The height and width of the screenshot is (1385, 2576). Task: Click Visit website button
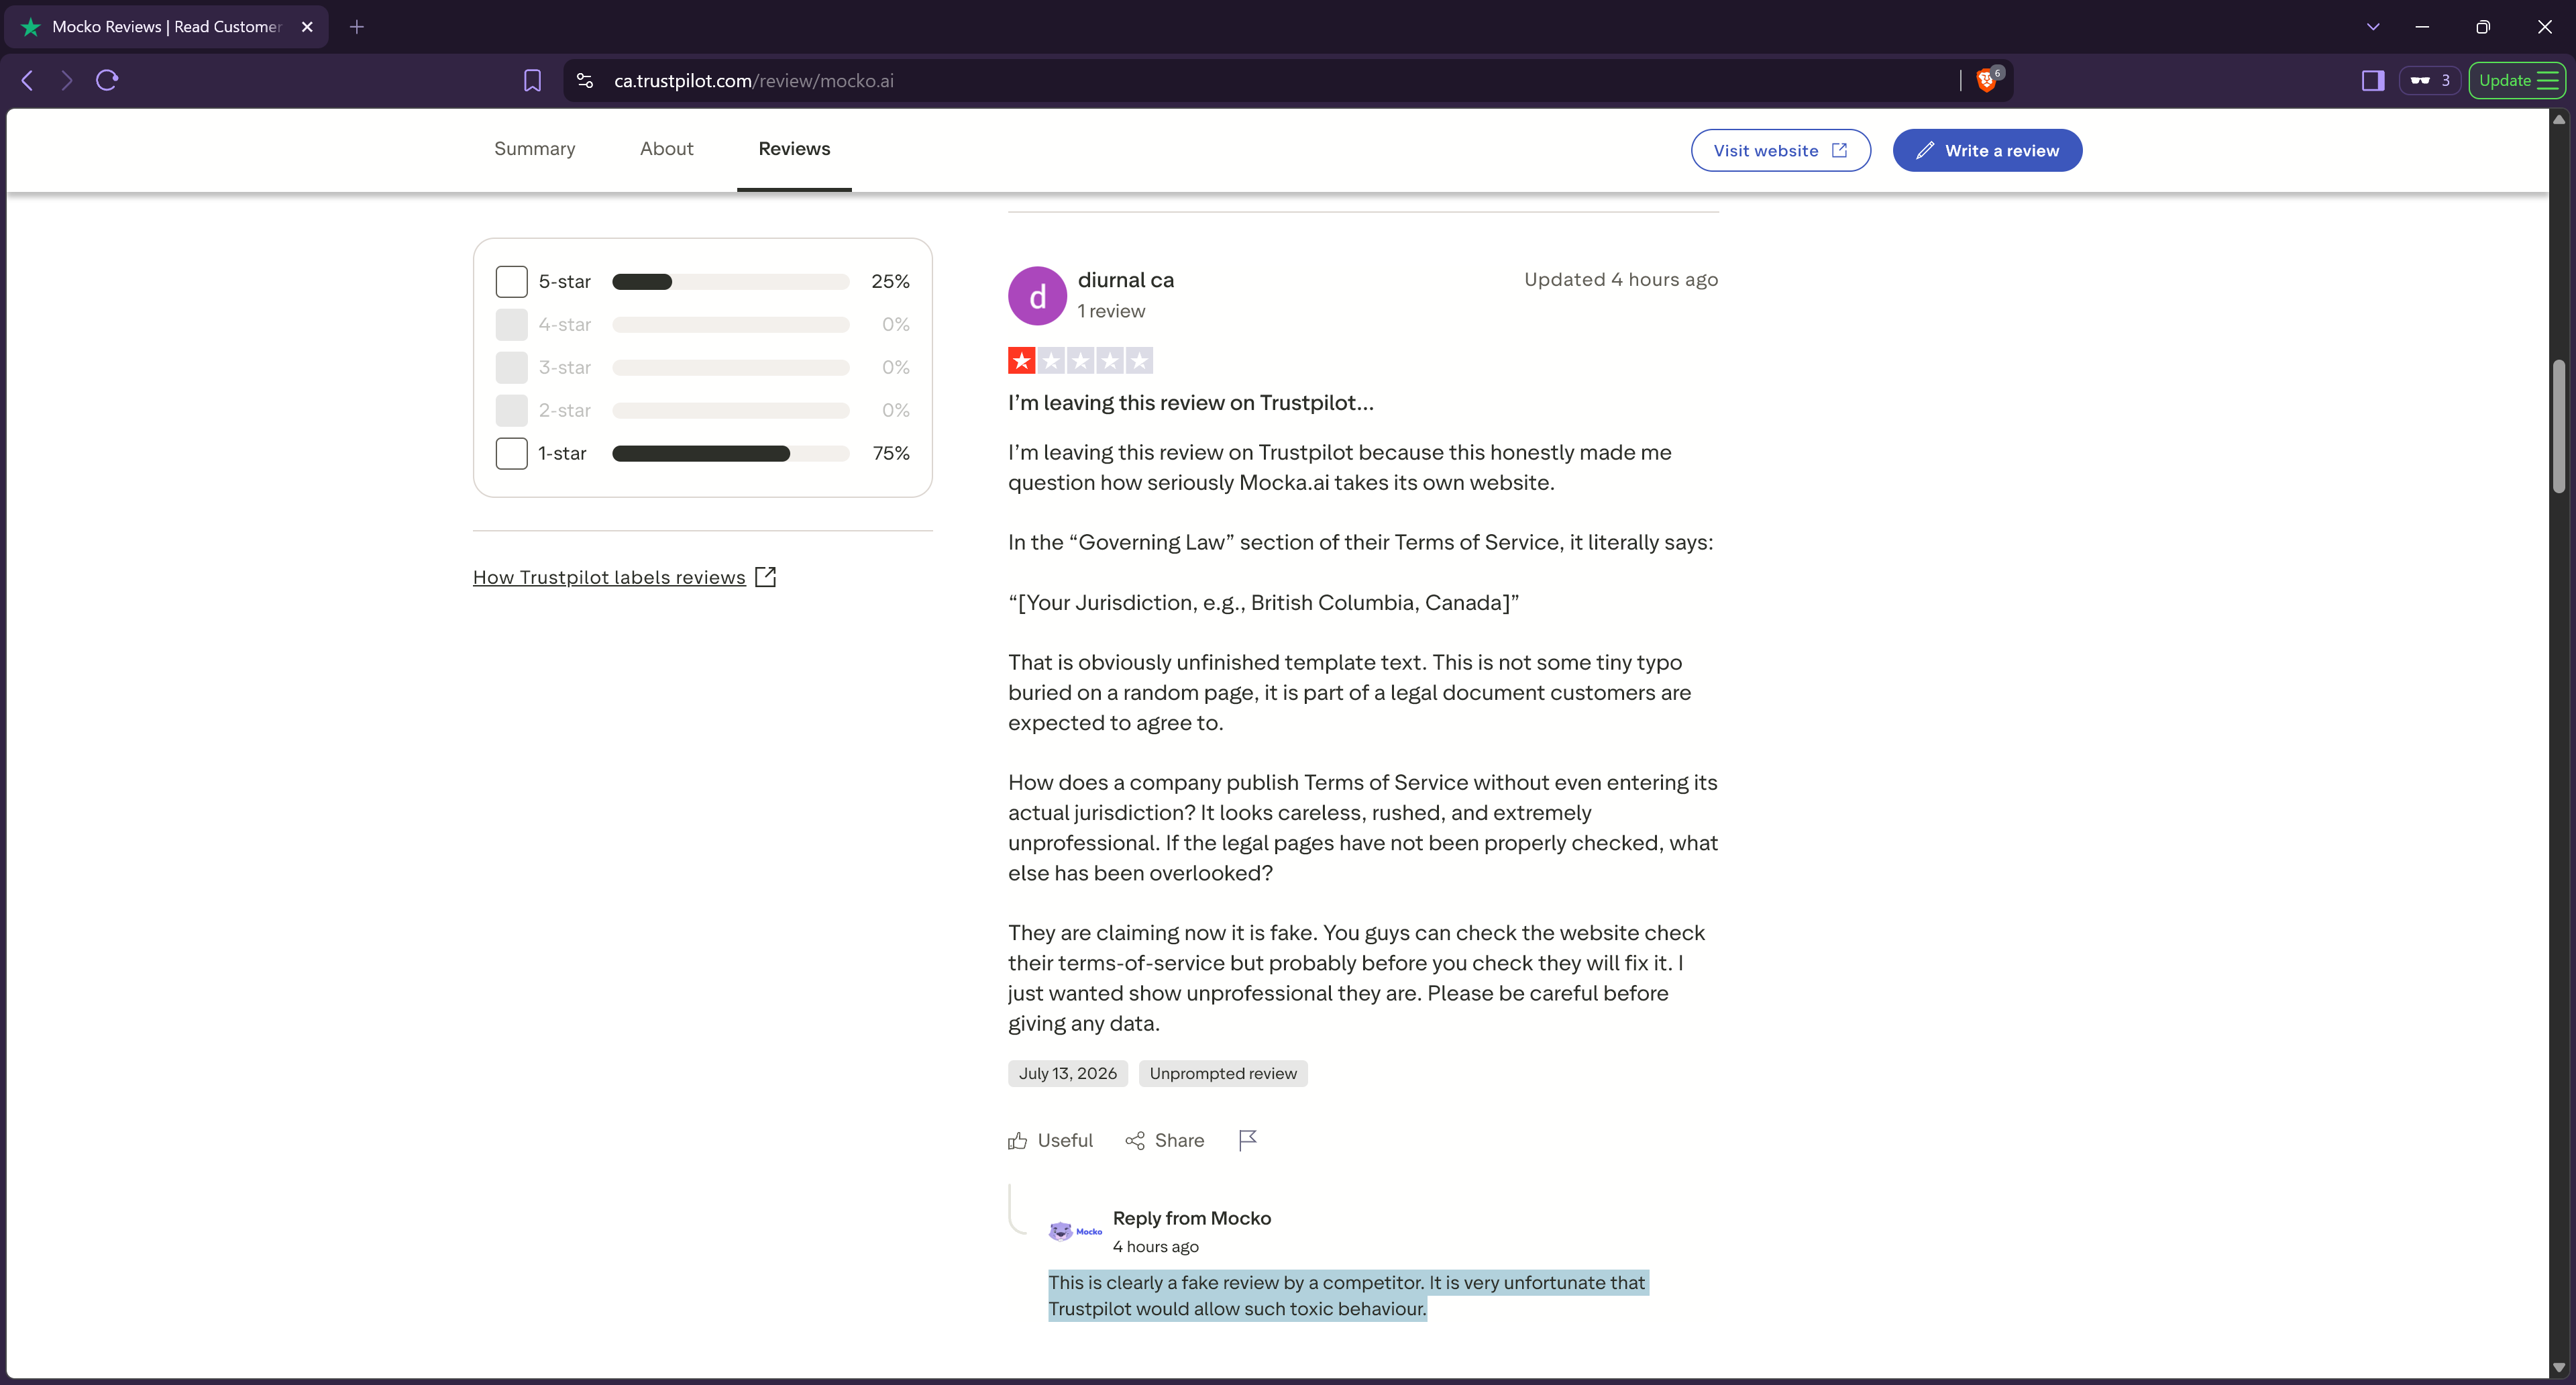tap(1780, 150)
